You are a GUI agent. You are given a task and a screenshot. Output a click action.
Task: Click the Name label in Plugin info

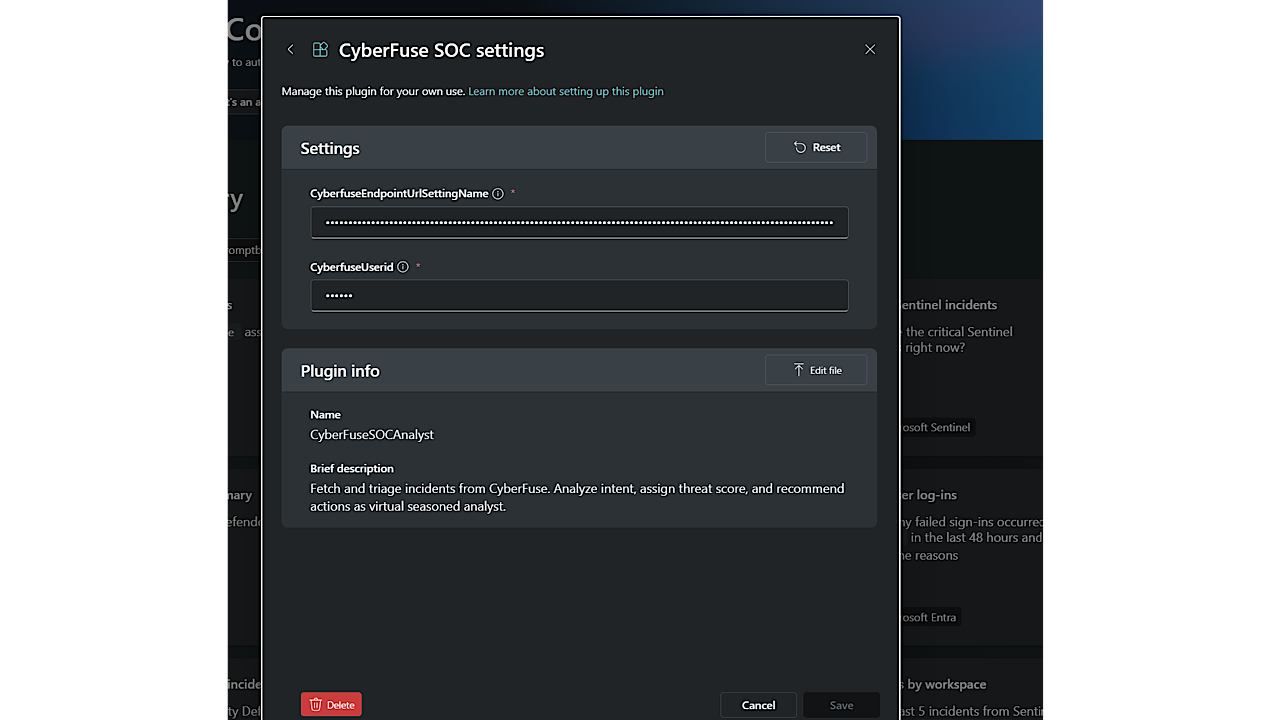tap(325, 414)
